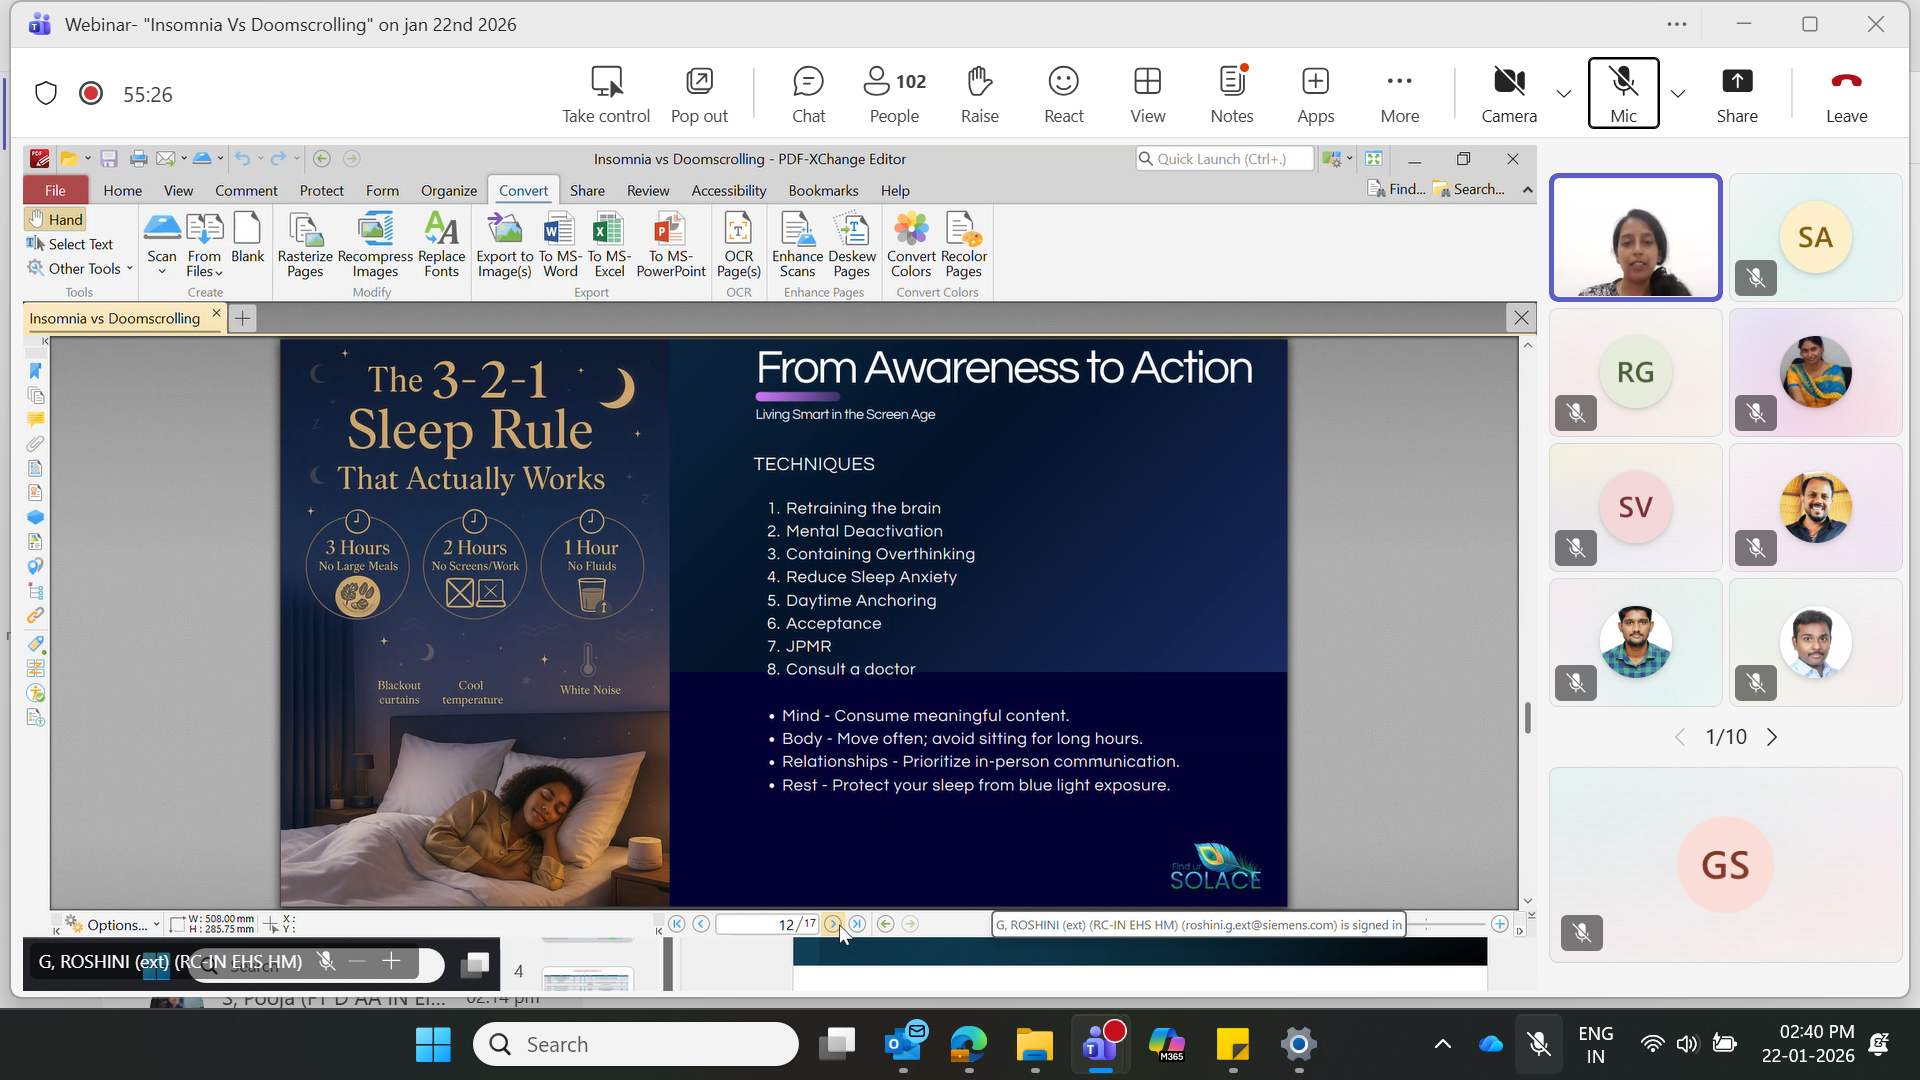Open the Chat panel in Teams

tap(808, 94)
